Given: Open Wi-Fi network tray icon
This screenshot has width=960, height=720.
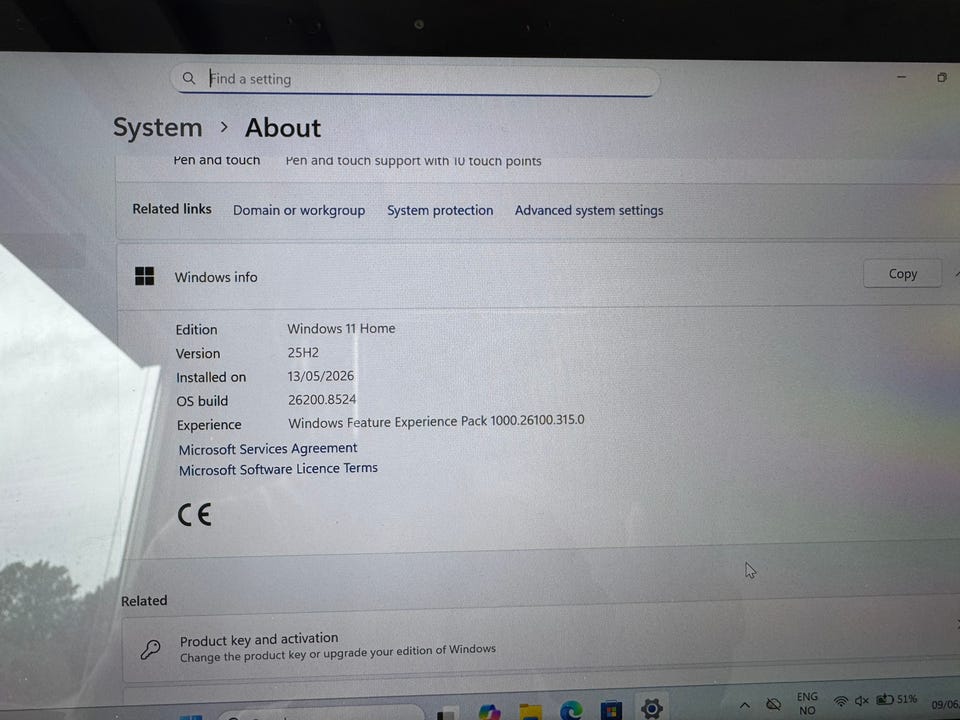Looking at the screenshot, I should coord(841,702).
